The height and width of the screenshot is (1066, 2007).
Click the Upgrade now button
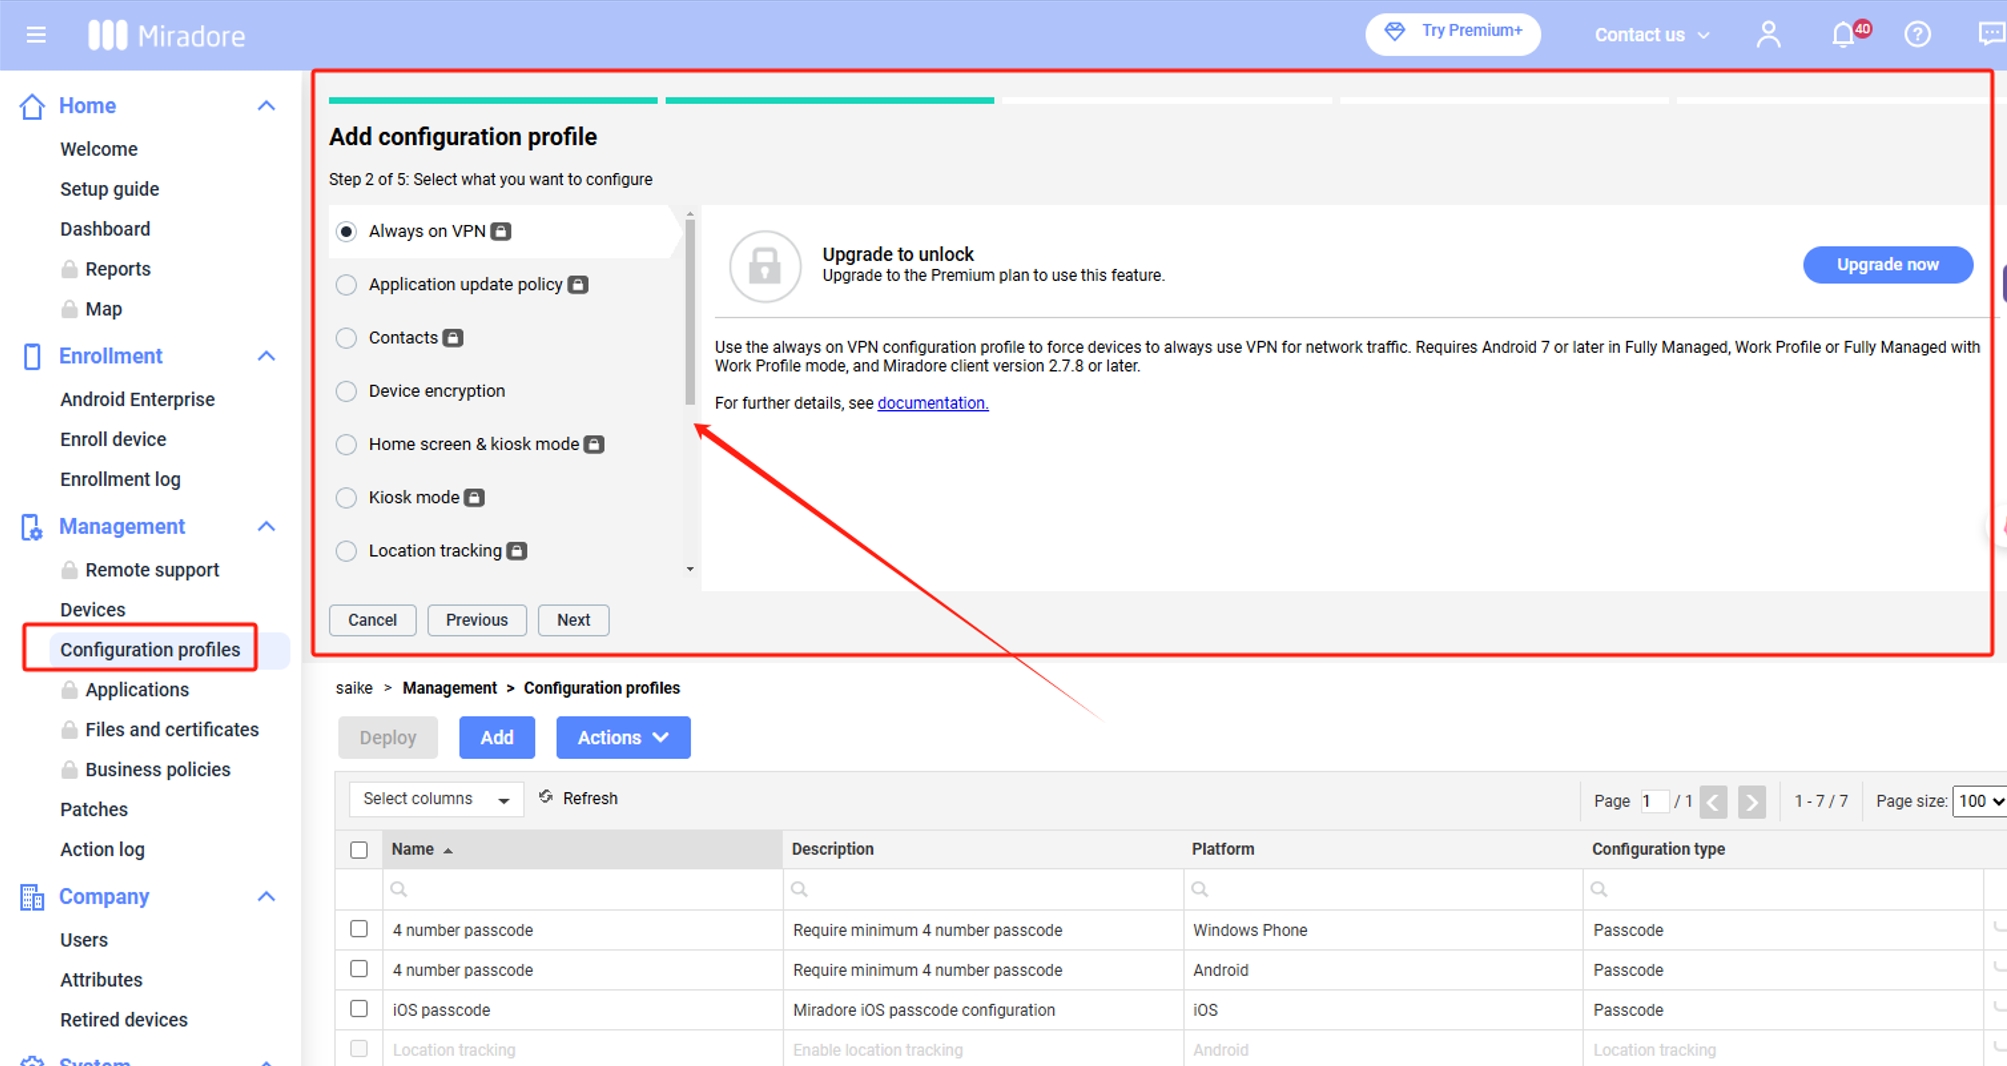[1886, 265]
